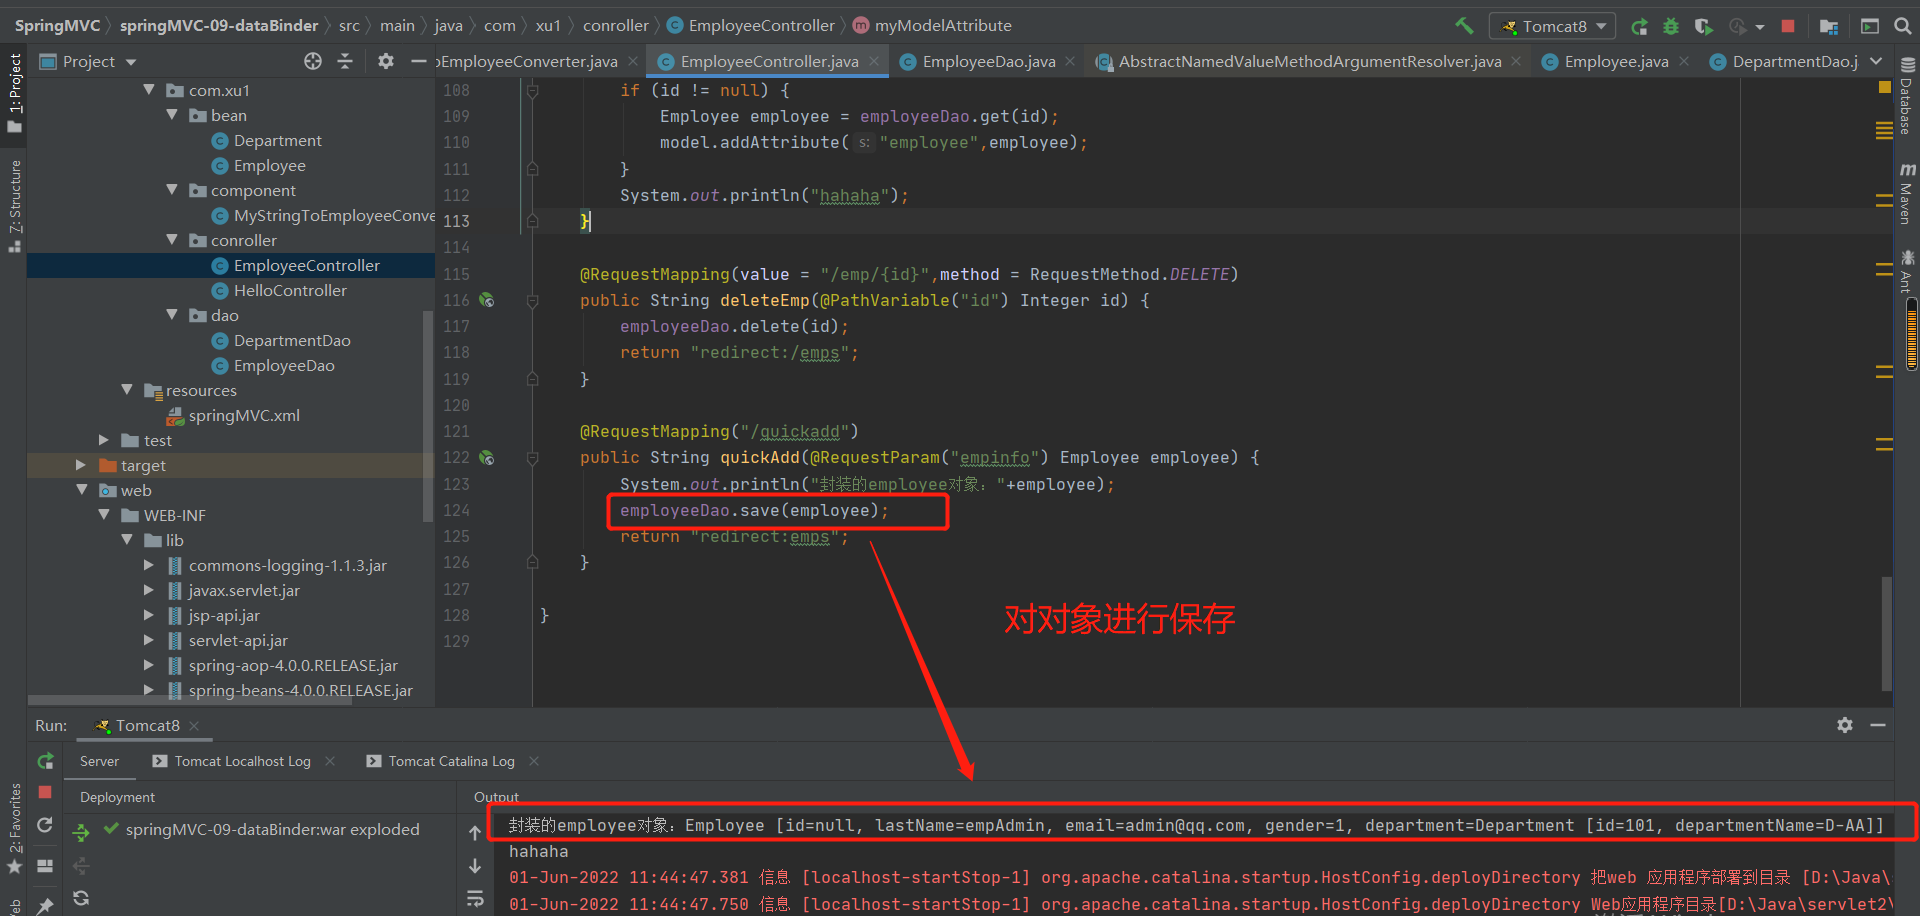Expand the test folder
The height and width of the screenshot is (916, 1920).
click(x=104, y=440)
